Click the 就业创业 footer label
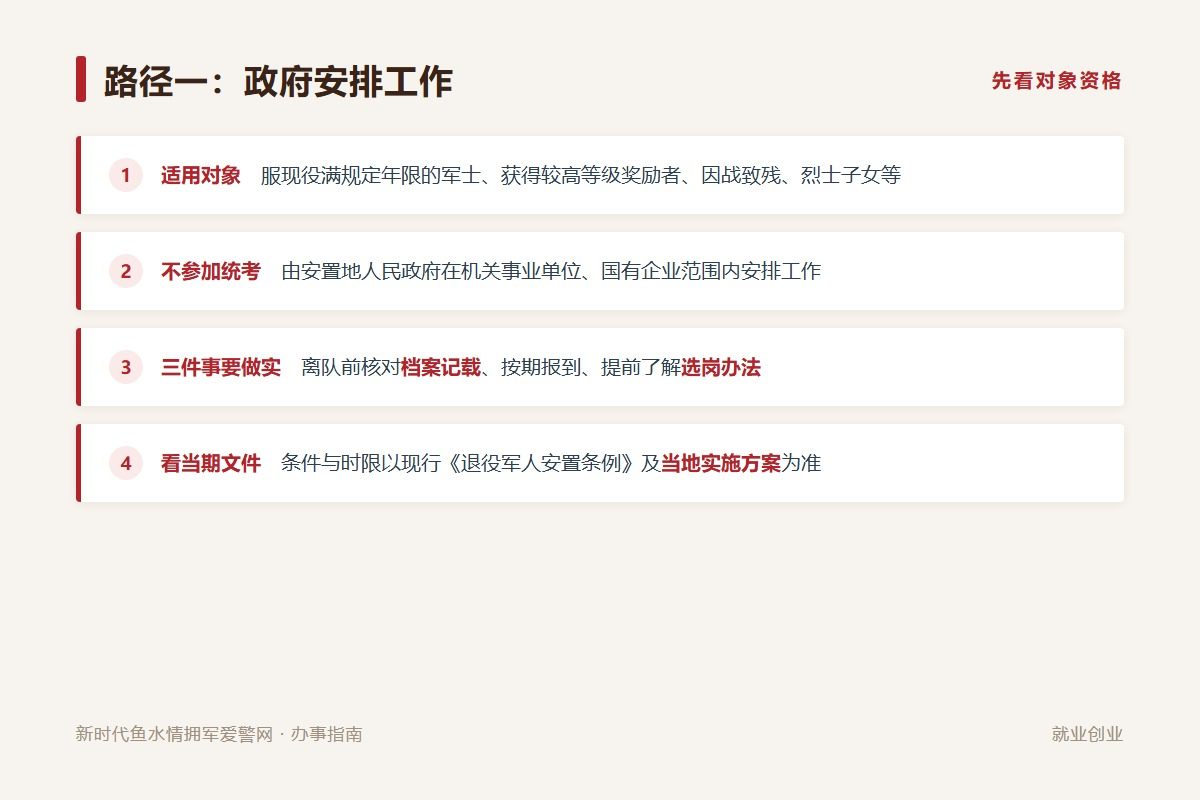This screenshot has width=1200, height=800. pyautogui.click(x=1087, y=734)
